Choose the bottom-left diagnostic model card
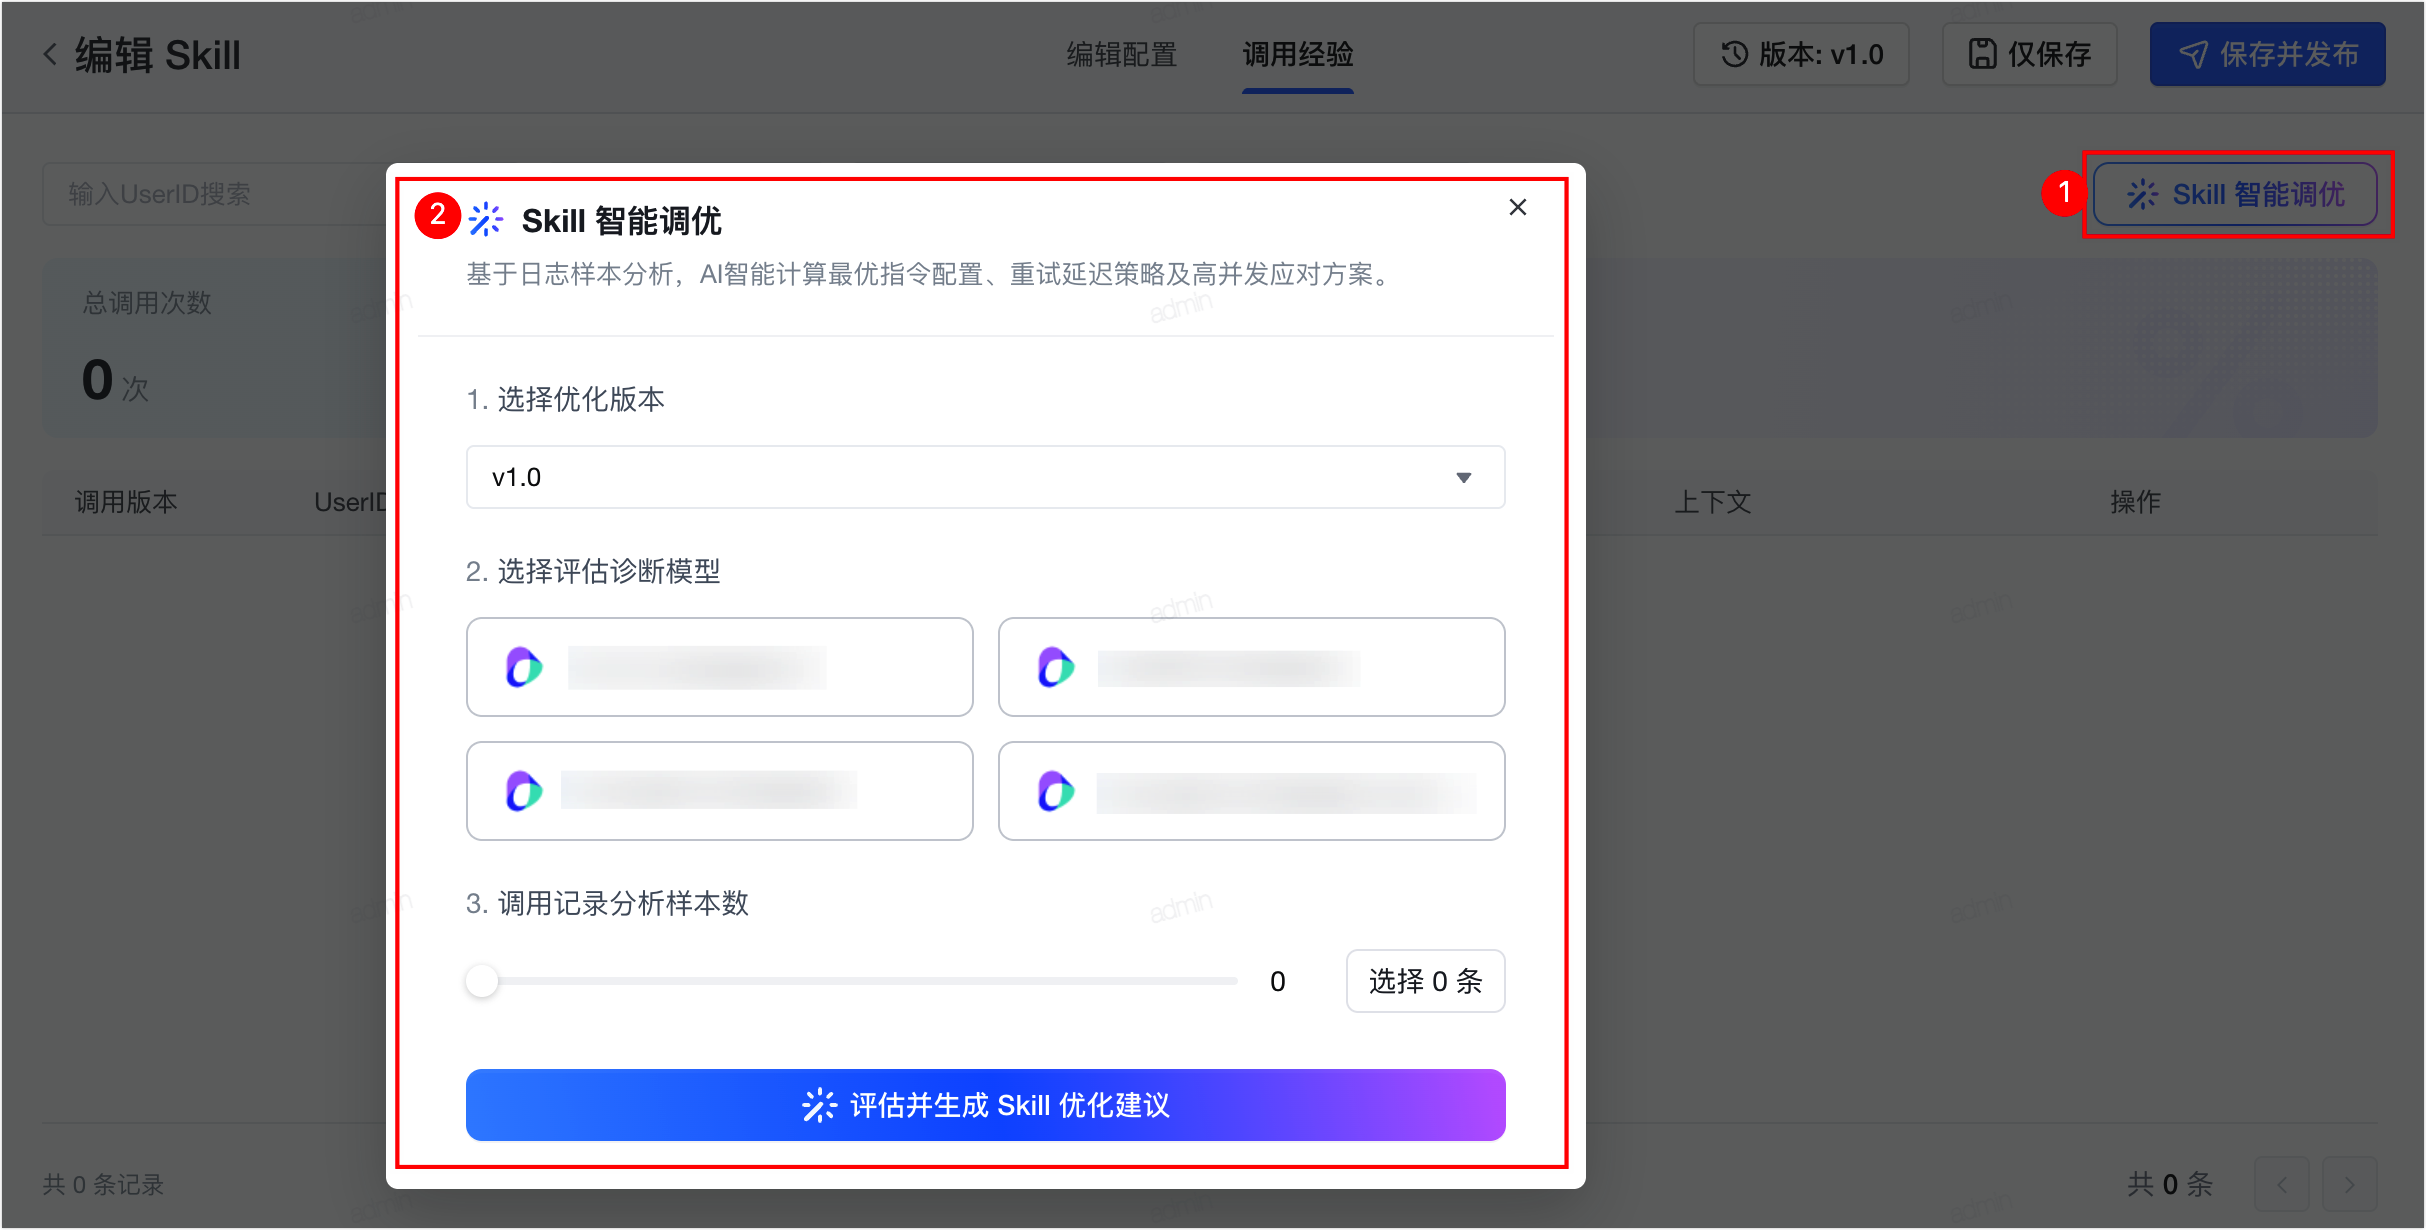 point(719,791)
